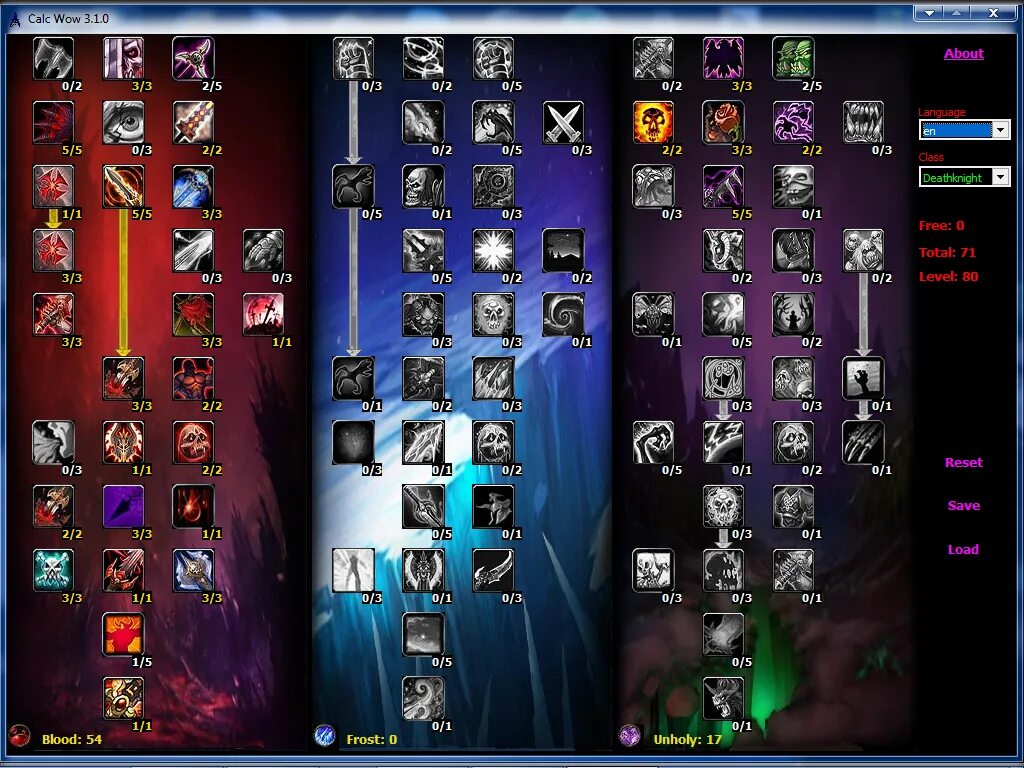Click the 'Free: 0' points text
The width and height of the screenshot is (1024, 768).
coord(941,225)
